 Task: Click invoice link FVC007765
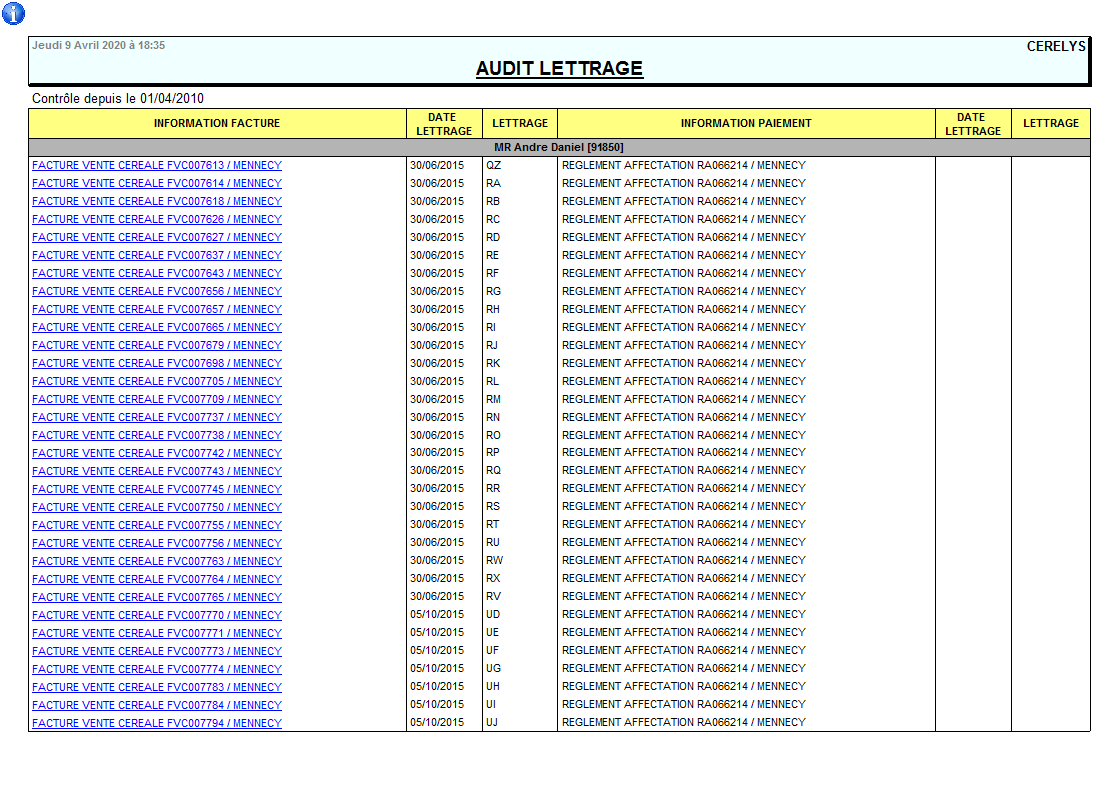tap(157, 598)
